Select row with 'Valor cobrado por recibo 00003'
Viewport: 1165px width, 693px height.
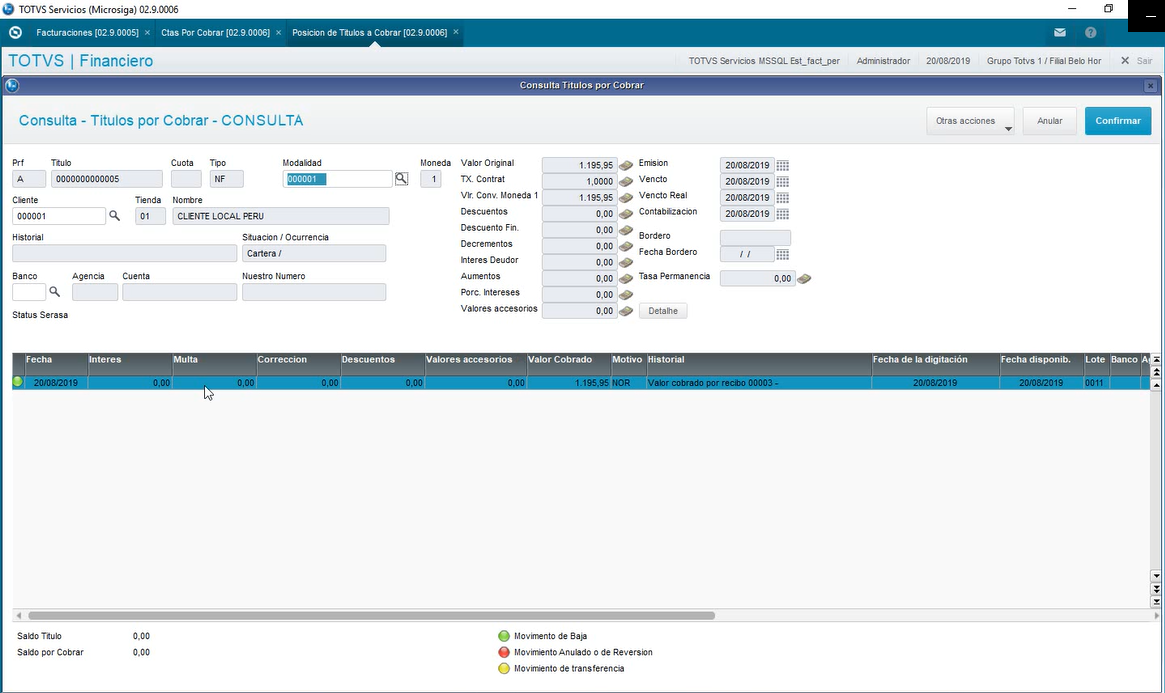(581, 383)
